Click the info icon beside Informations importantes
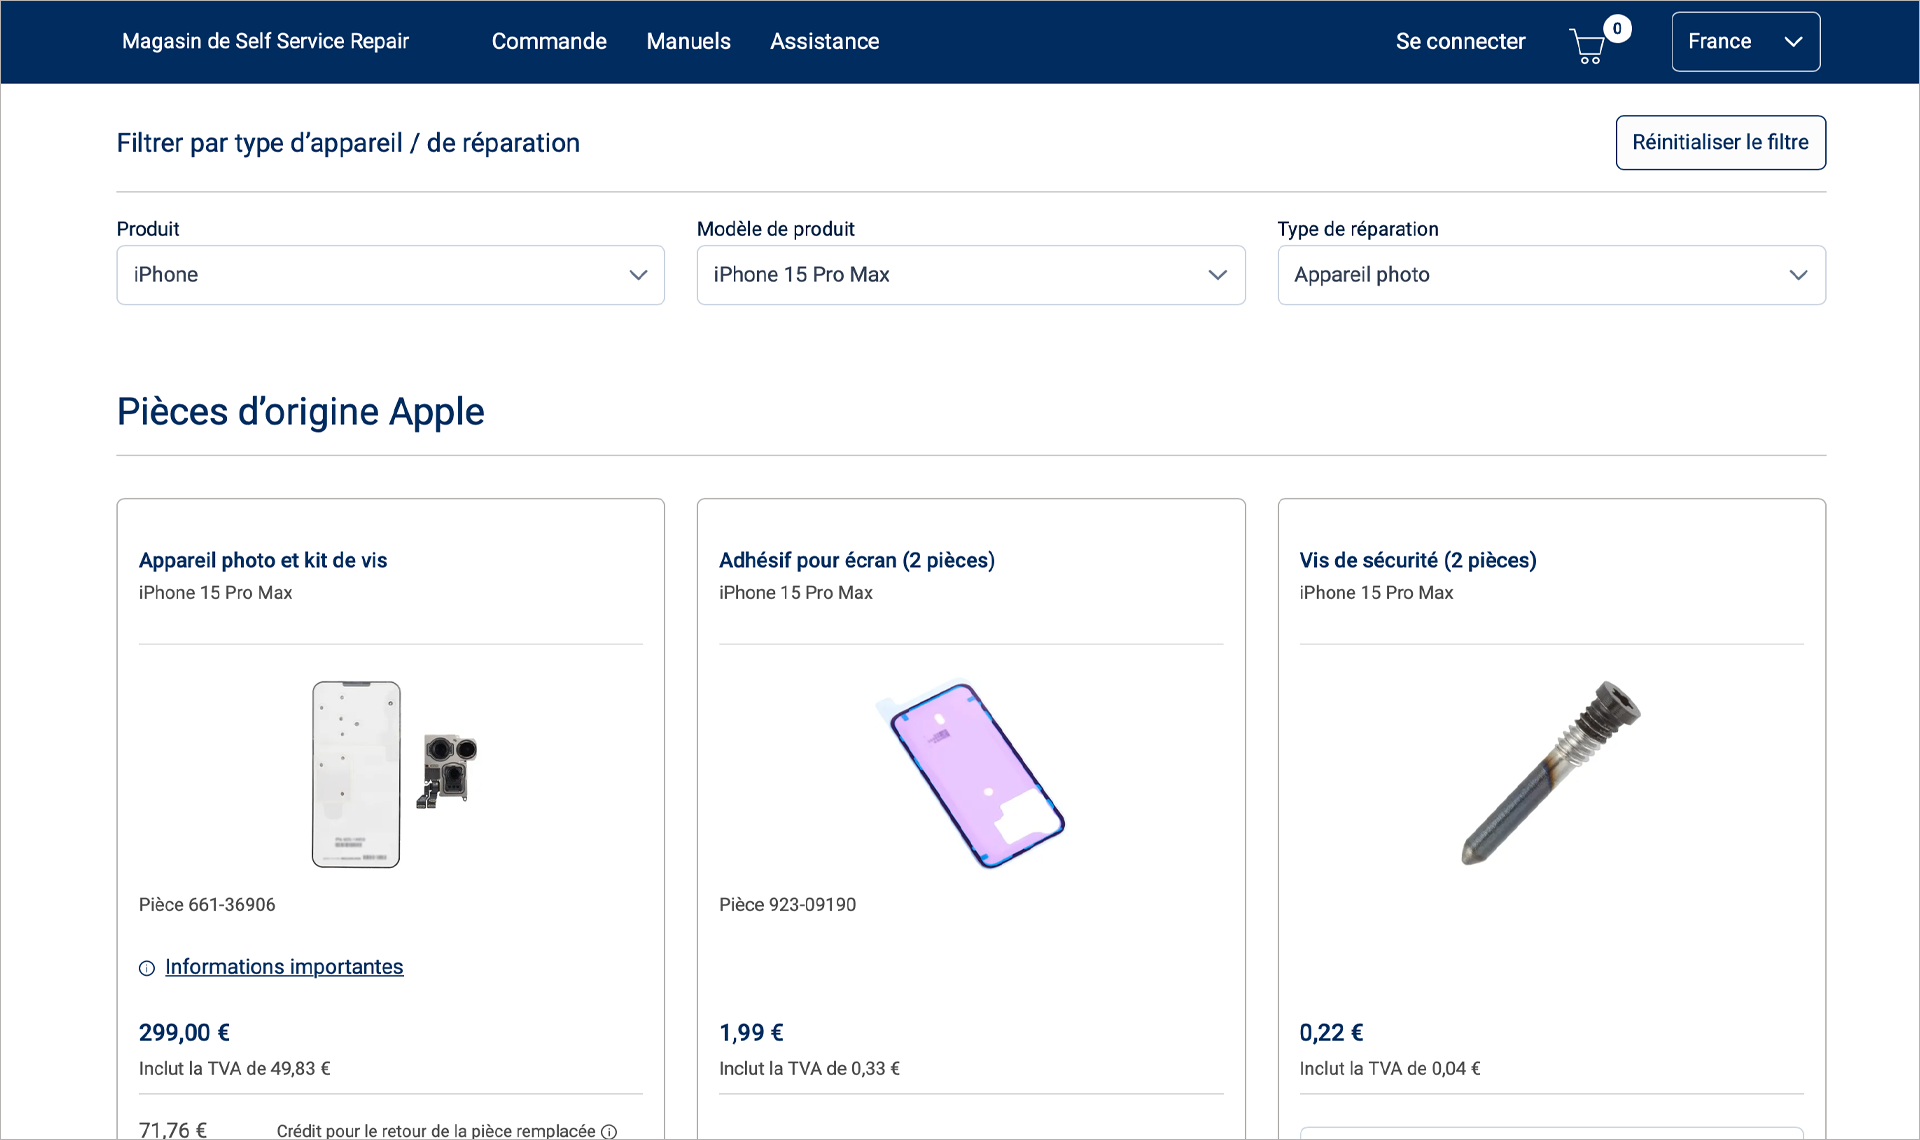The image size is (1920, 1140). [146, 968]
